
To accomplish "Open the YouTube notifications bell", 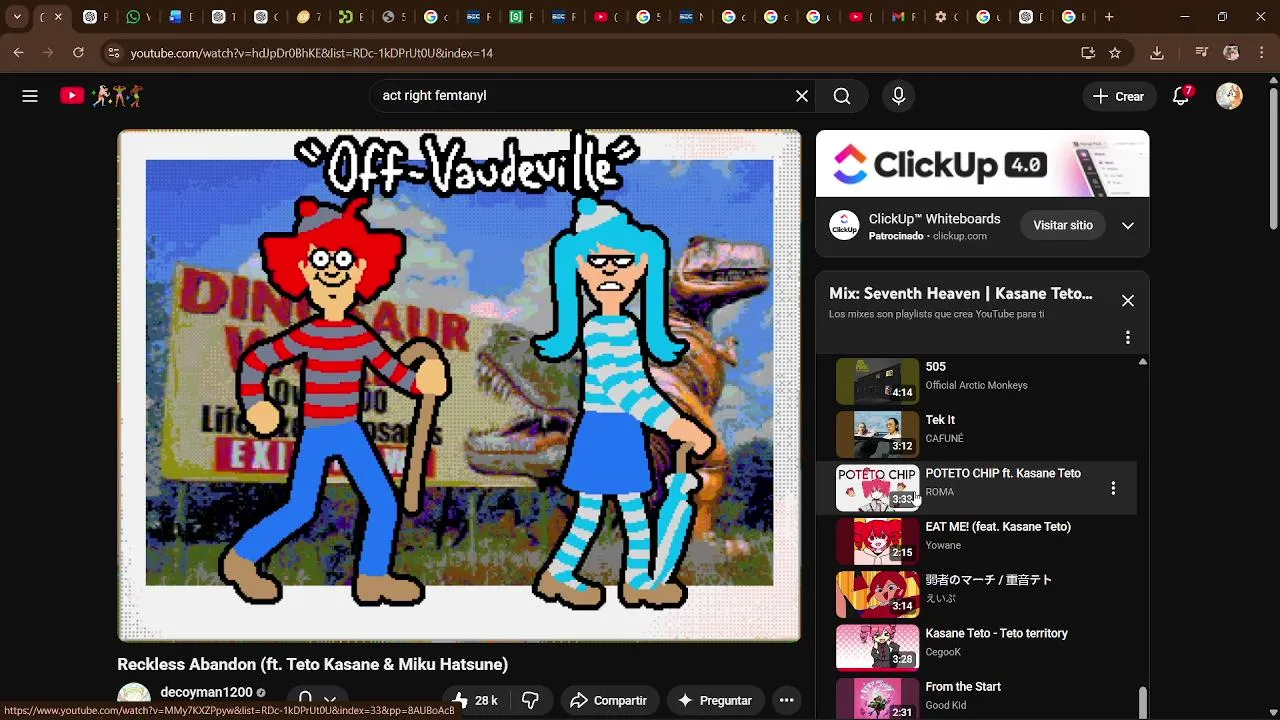I will [x=1181, y=96].
